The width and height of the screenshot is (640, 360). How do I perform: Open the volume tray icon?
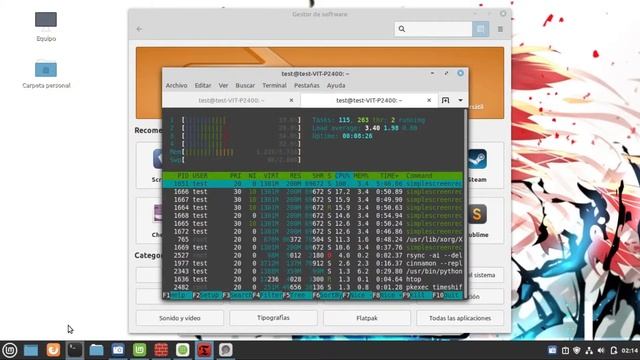pyautogui.click(x=601, y=350)
